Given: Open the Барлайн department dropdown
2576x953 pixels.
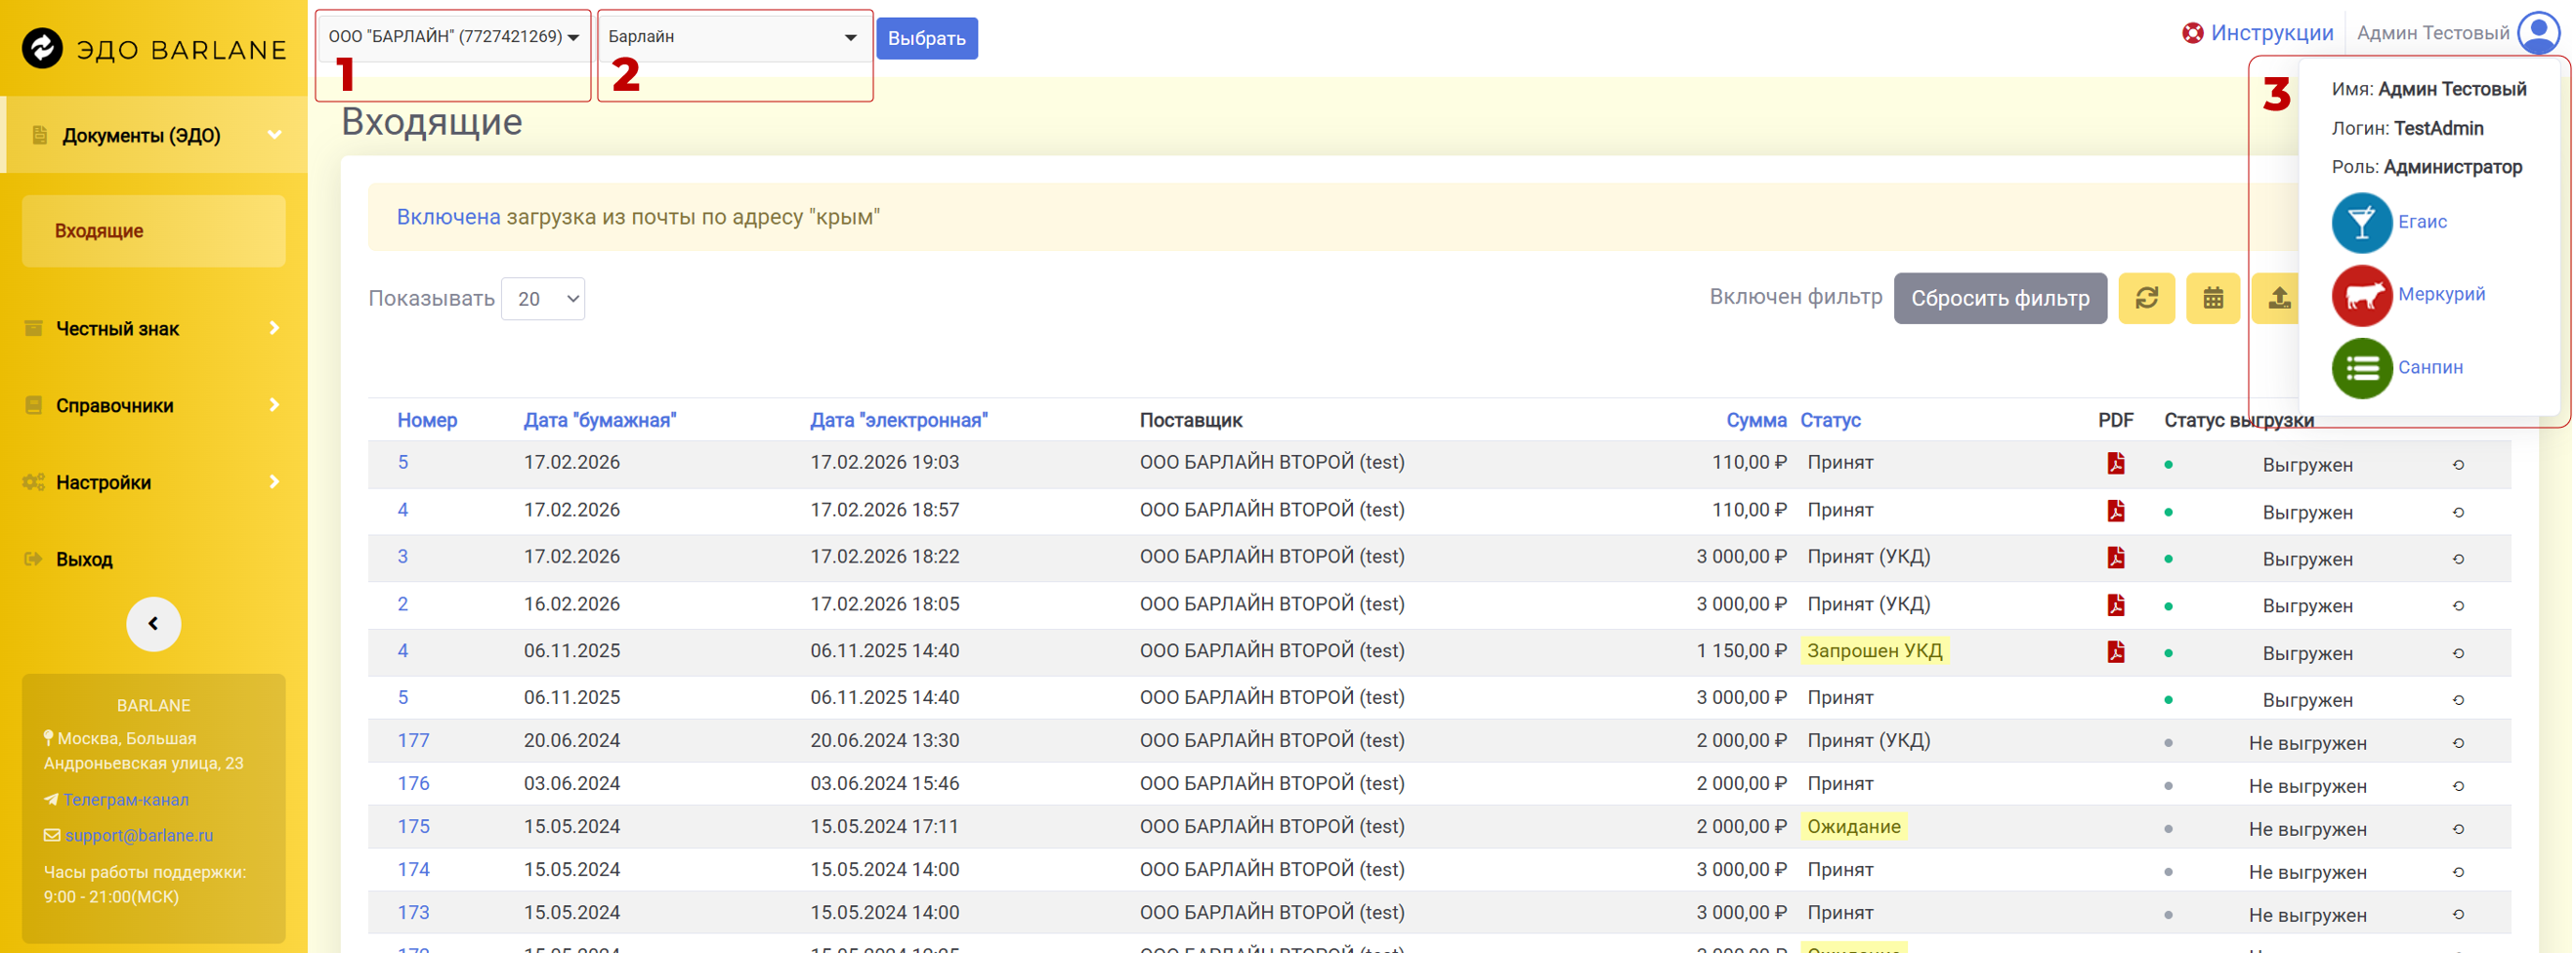Looking at the screenshot, I should tap(733, 37).
